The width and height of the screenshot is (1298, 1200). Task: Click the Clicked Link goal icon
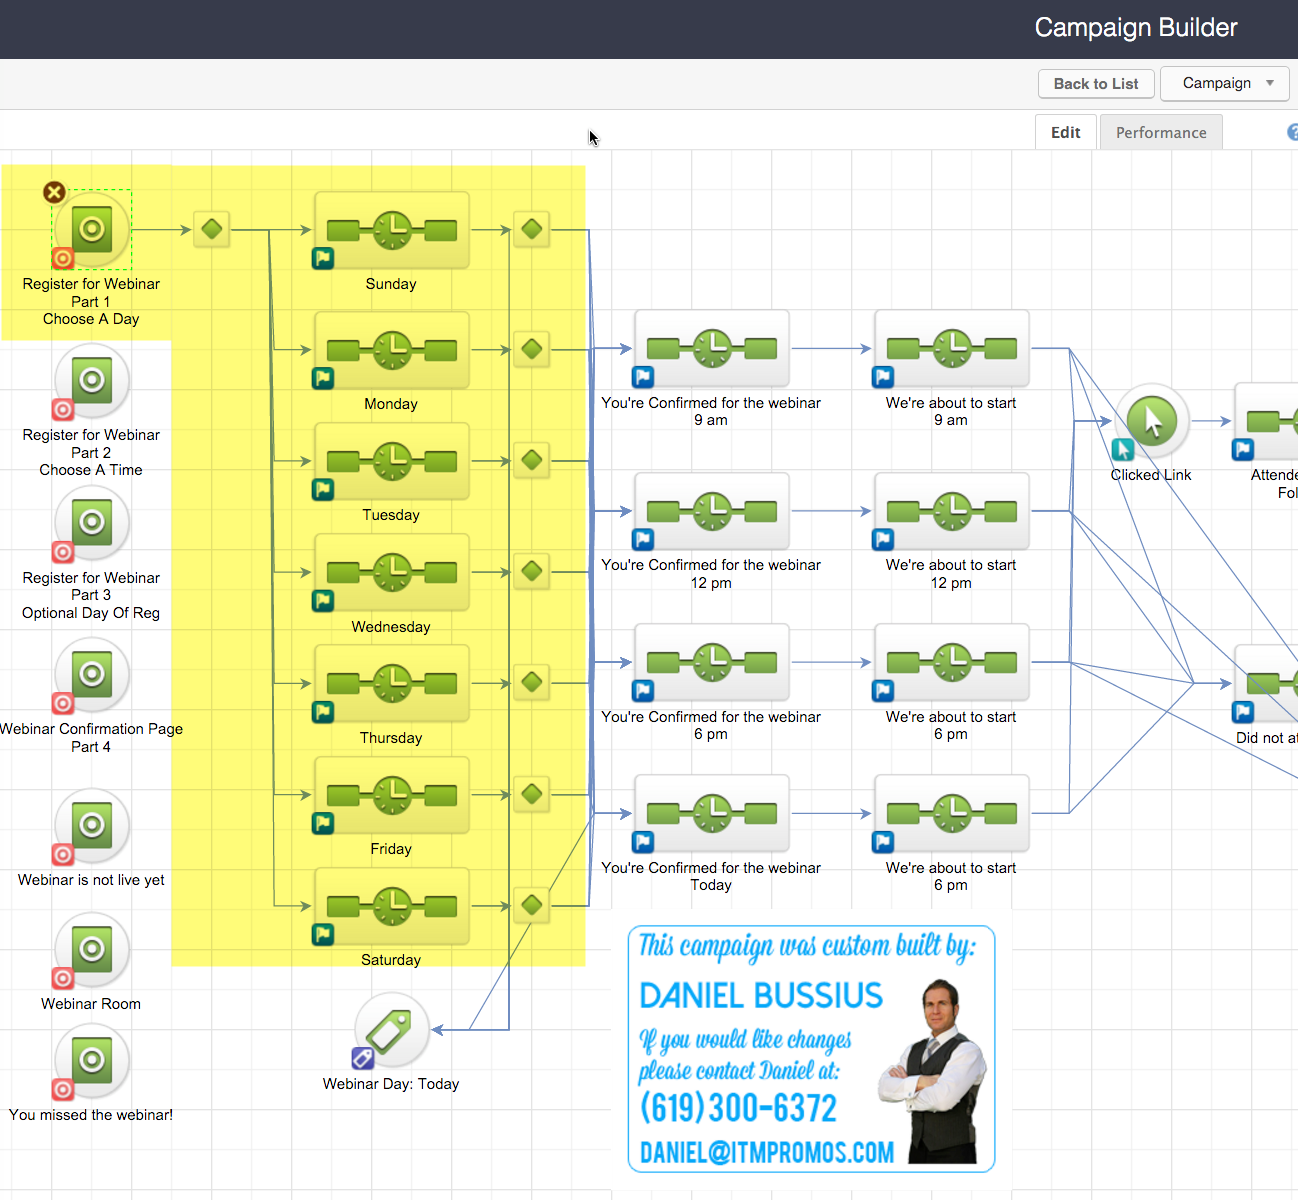coord(1152,422)
